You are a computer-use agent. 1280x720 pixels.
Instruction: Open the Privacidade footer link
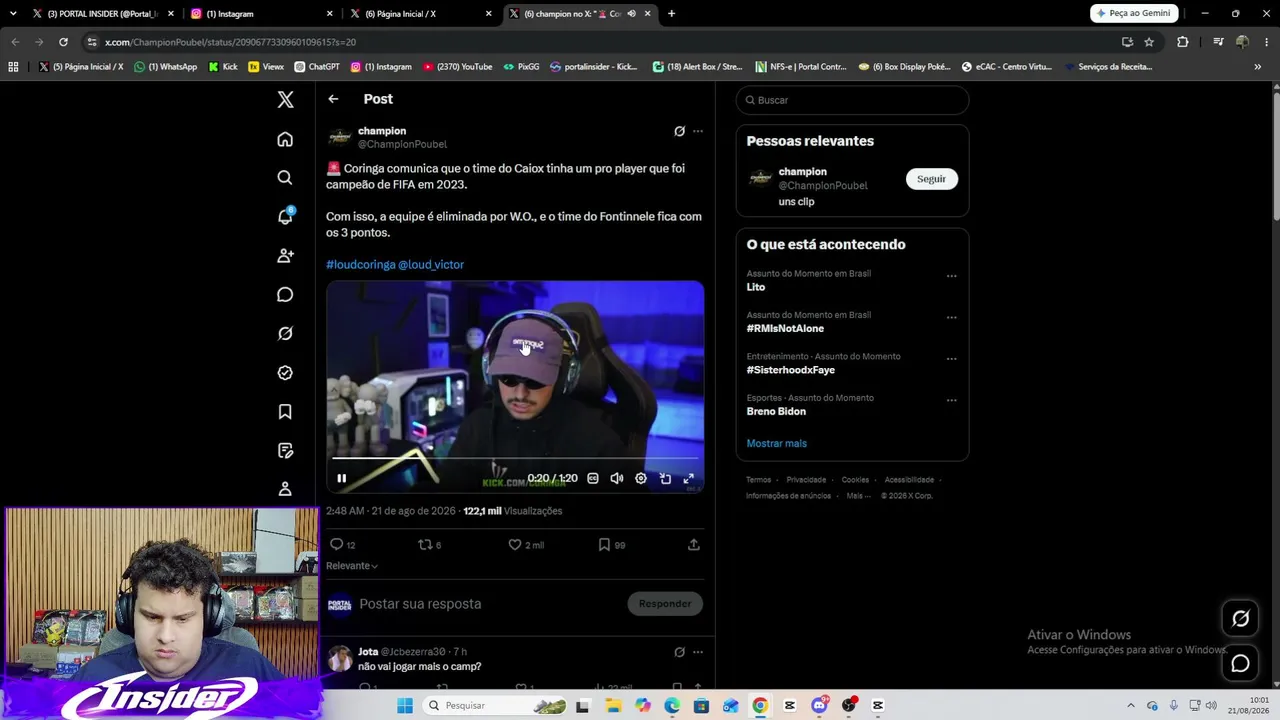click(x=806, y=480)
